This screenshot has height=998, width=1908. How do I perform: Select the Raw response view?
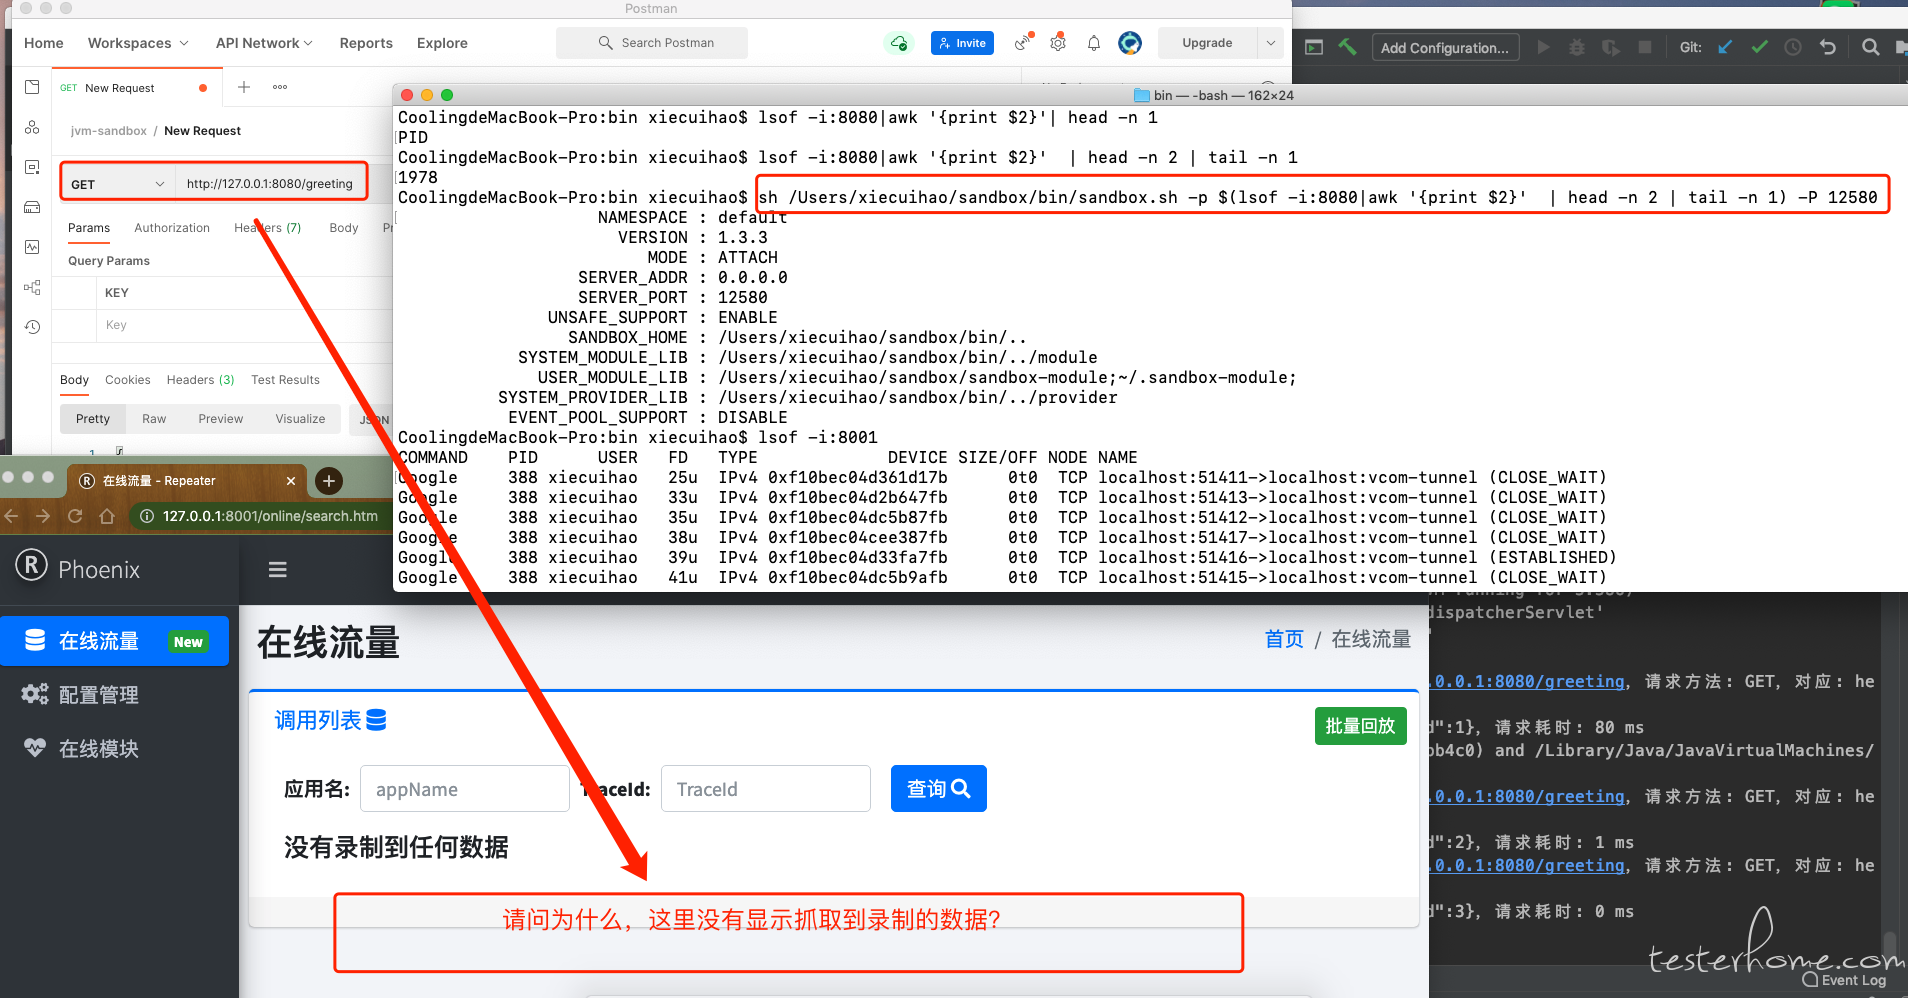coord(154,419)
